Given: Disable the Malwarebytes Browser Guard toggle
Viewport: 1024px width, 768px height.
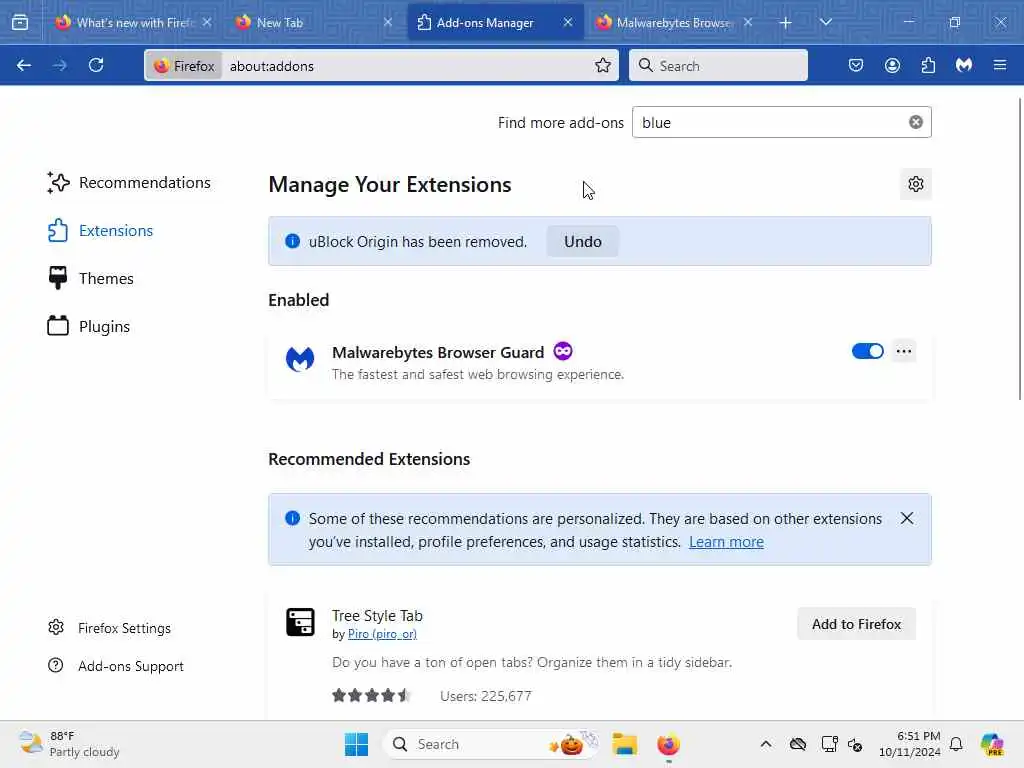Looking at the screenshot, I should coord(867,351).
